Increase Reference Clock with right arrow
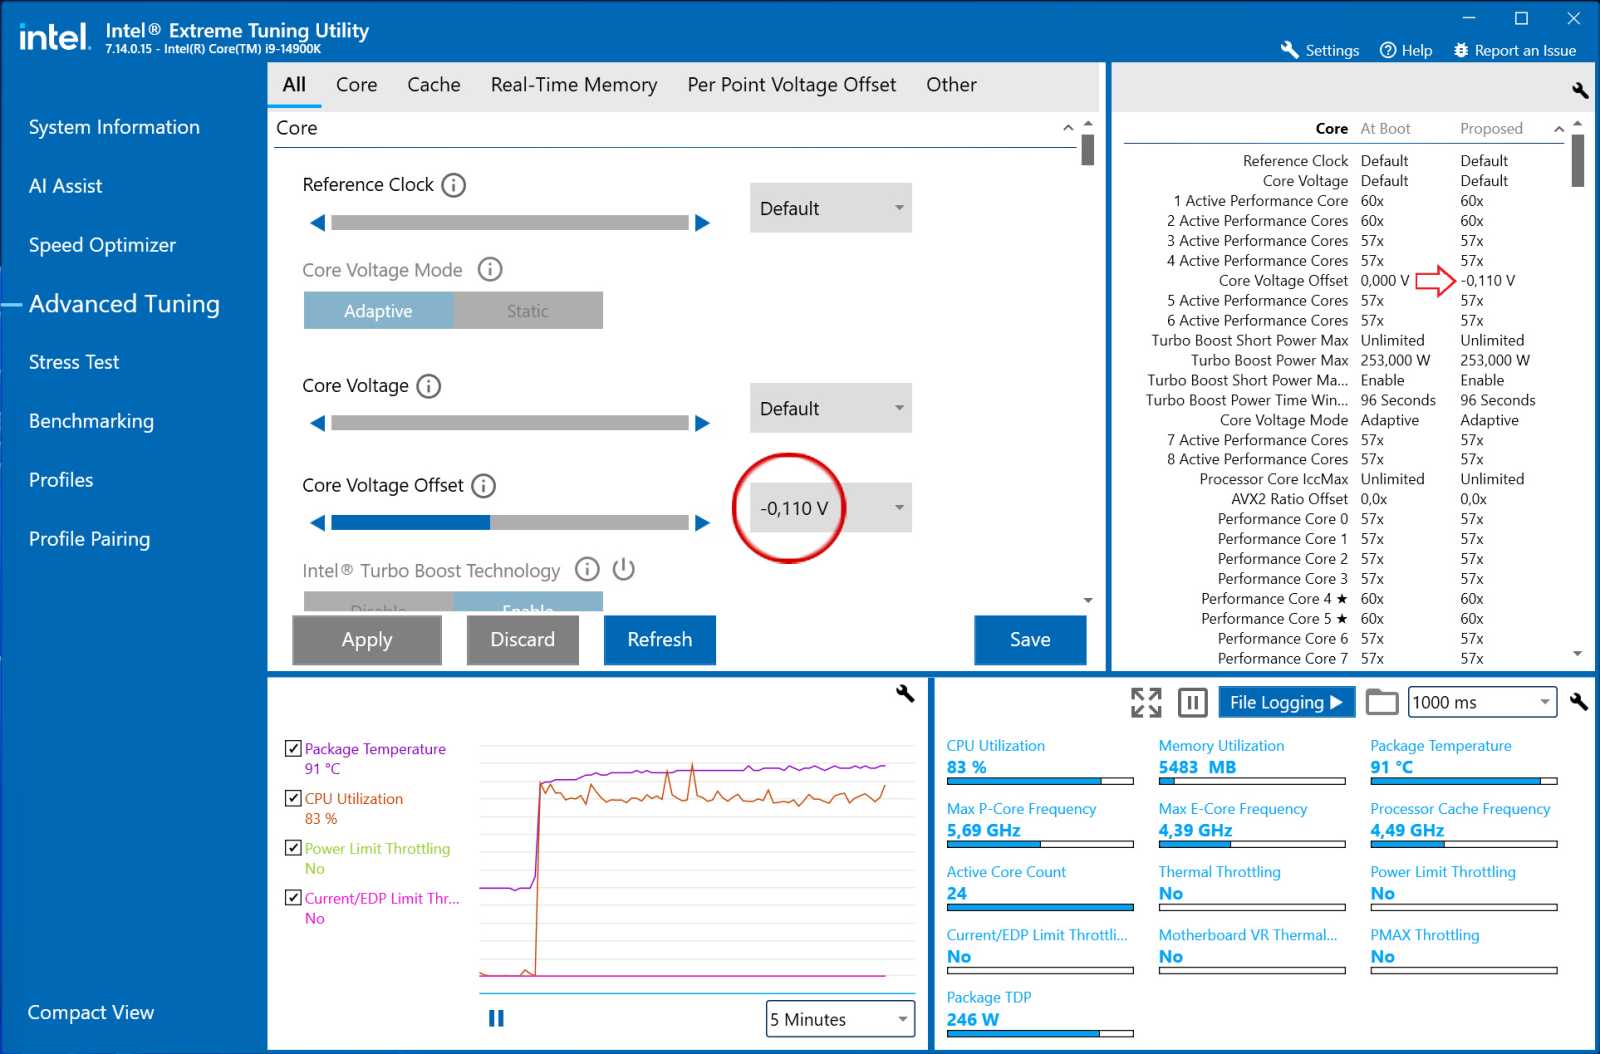Image resolution: width=1600 pixels, height=1054 pixels. (x=702, y=223)
